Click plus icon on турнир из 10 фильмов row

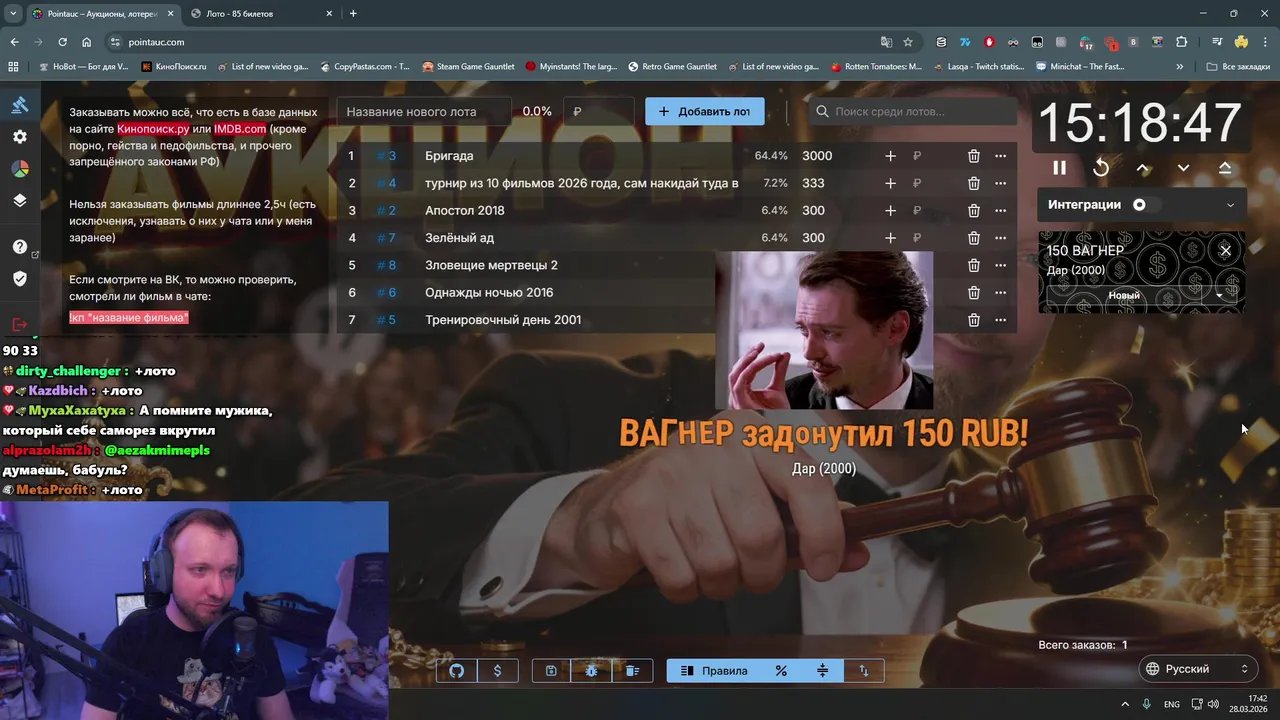click(x=890, y=183)
